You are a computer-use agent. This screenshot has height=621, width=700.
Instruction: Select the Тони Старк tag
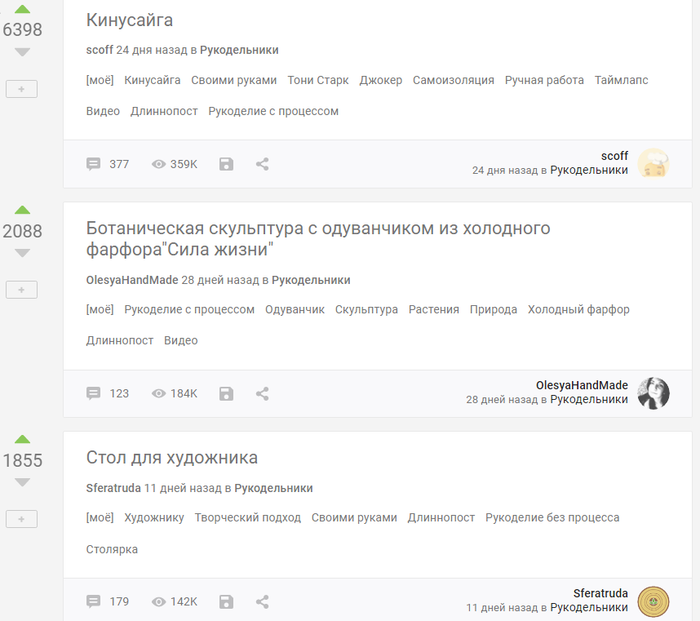pos(318,80)
